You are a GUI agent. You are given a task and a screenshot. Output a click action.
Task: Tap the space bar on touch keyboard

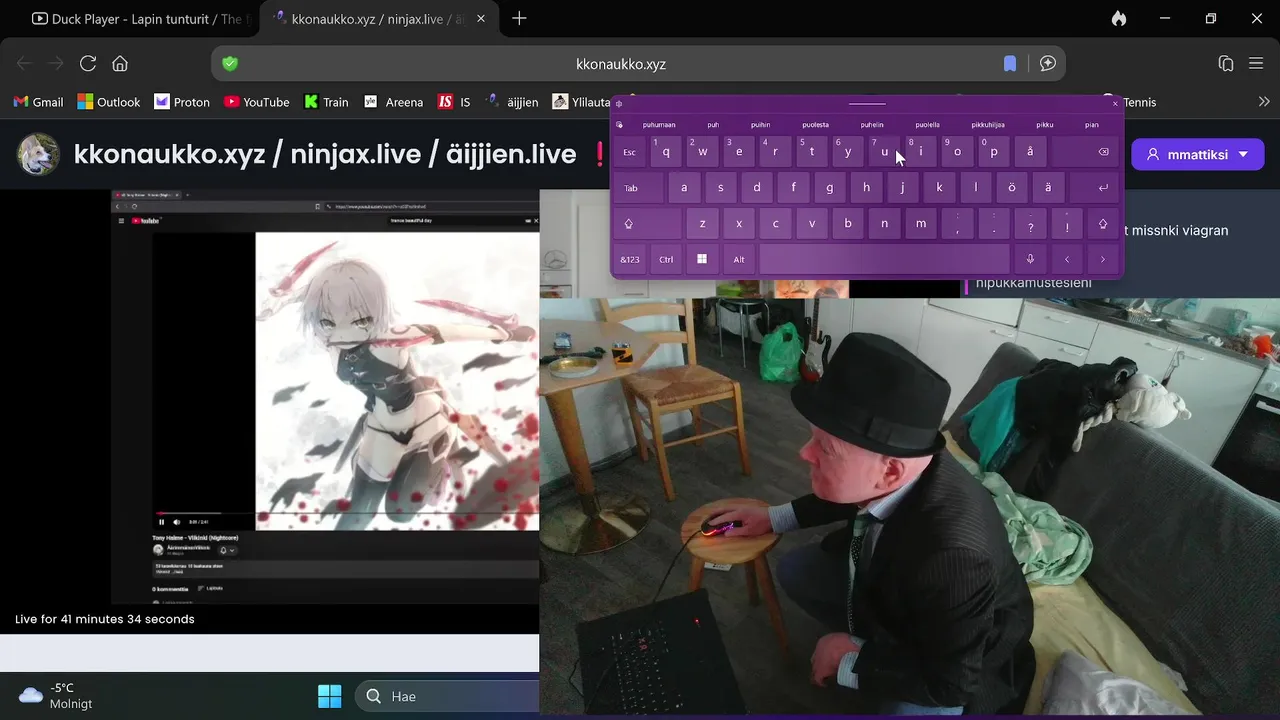click(885, 259)
